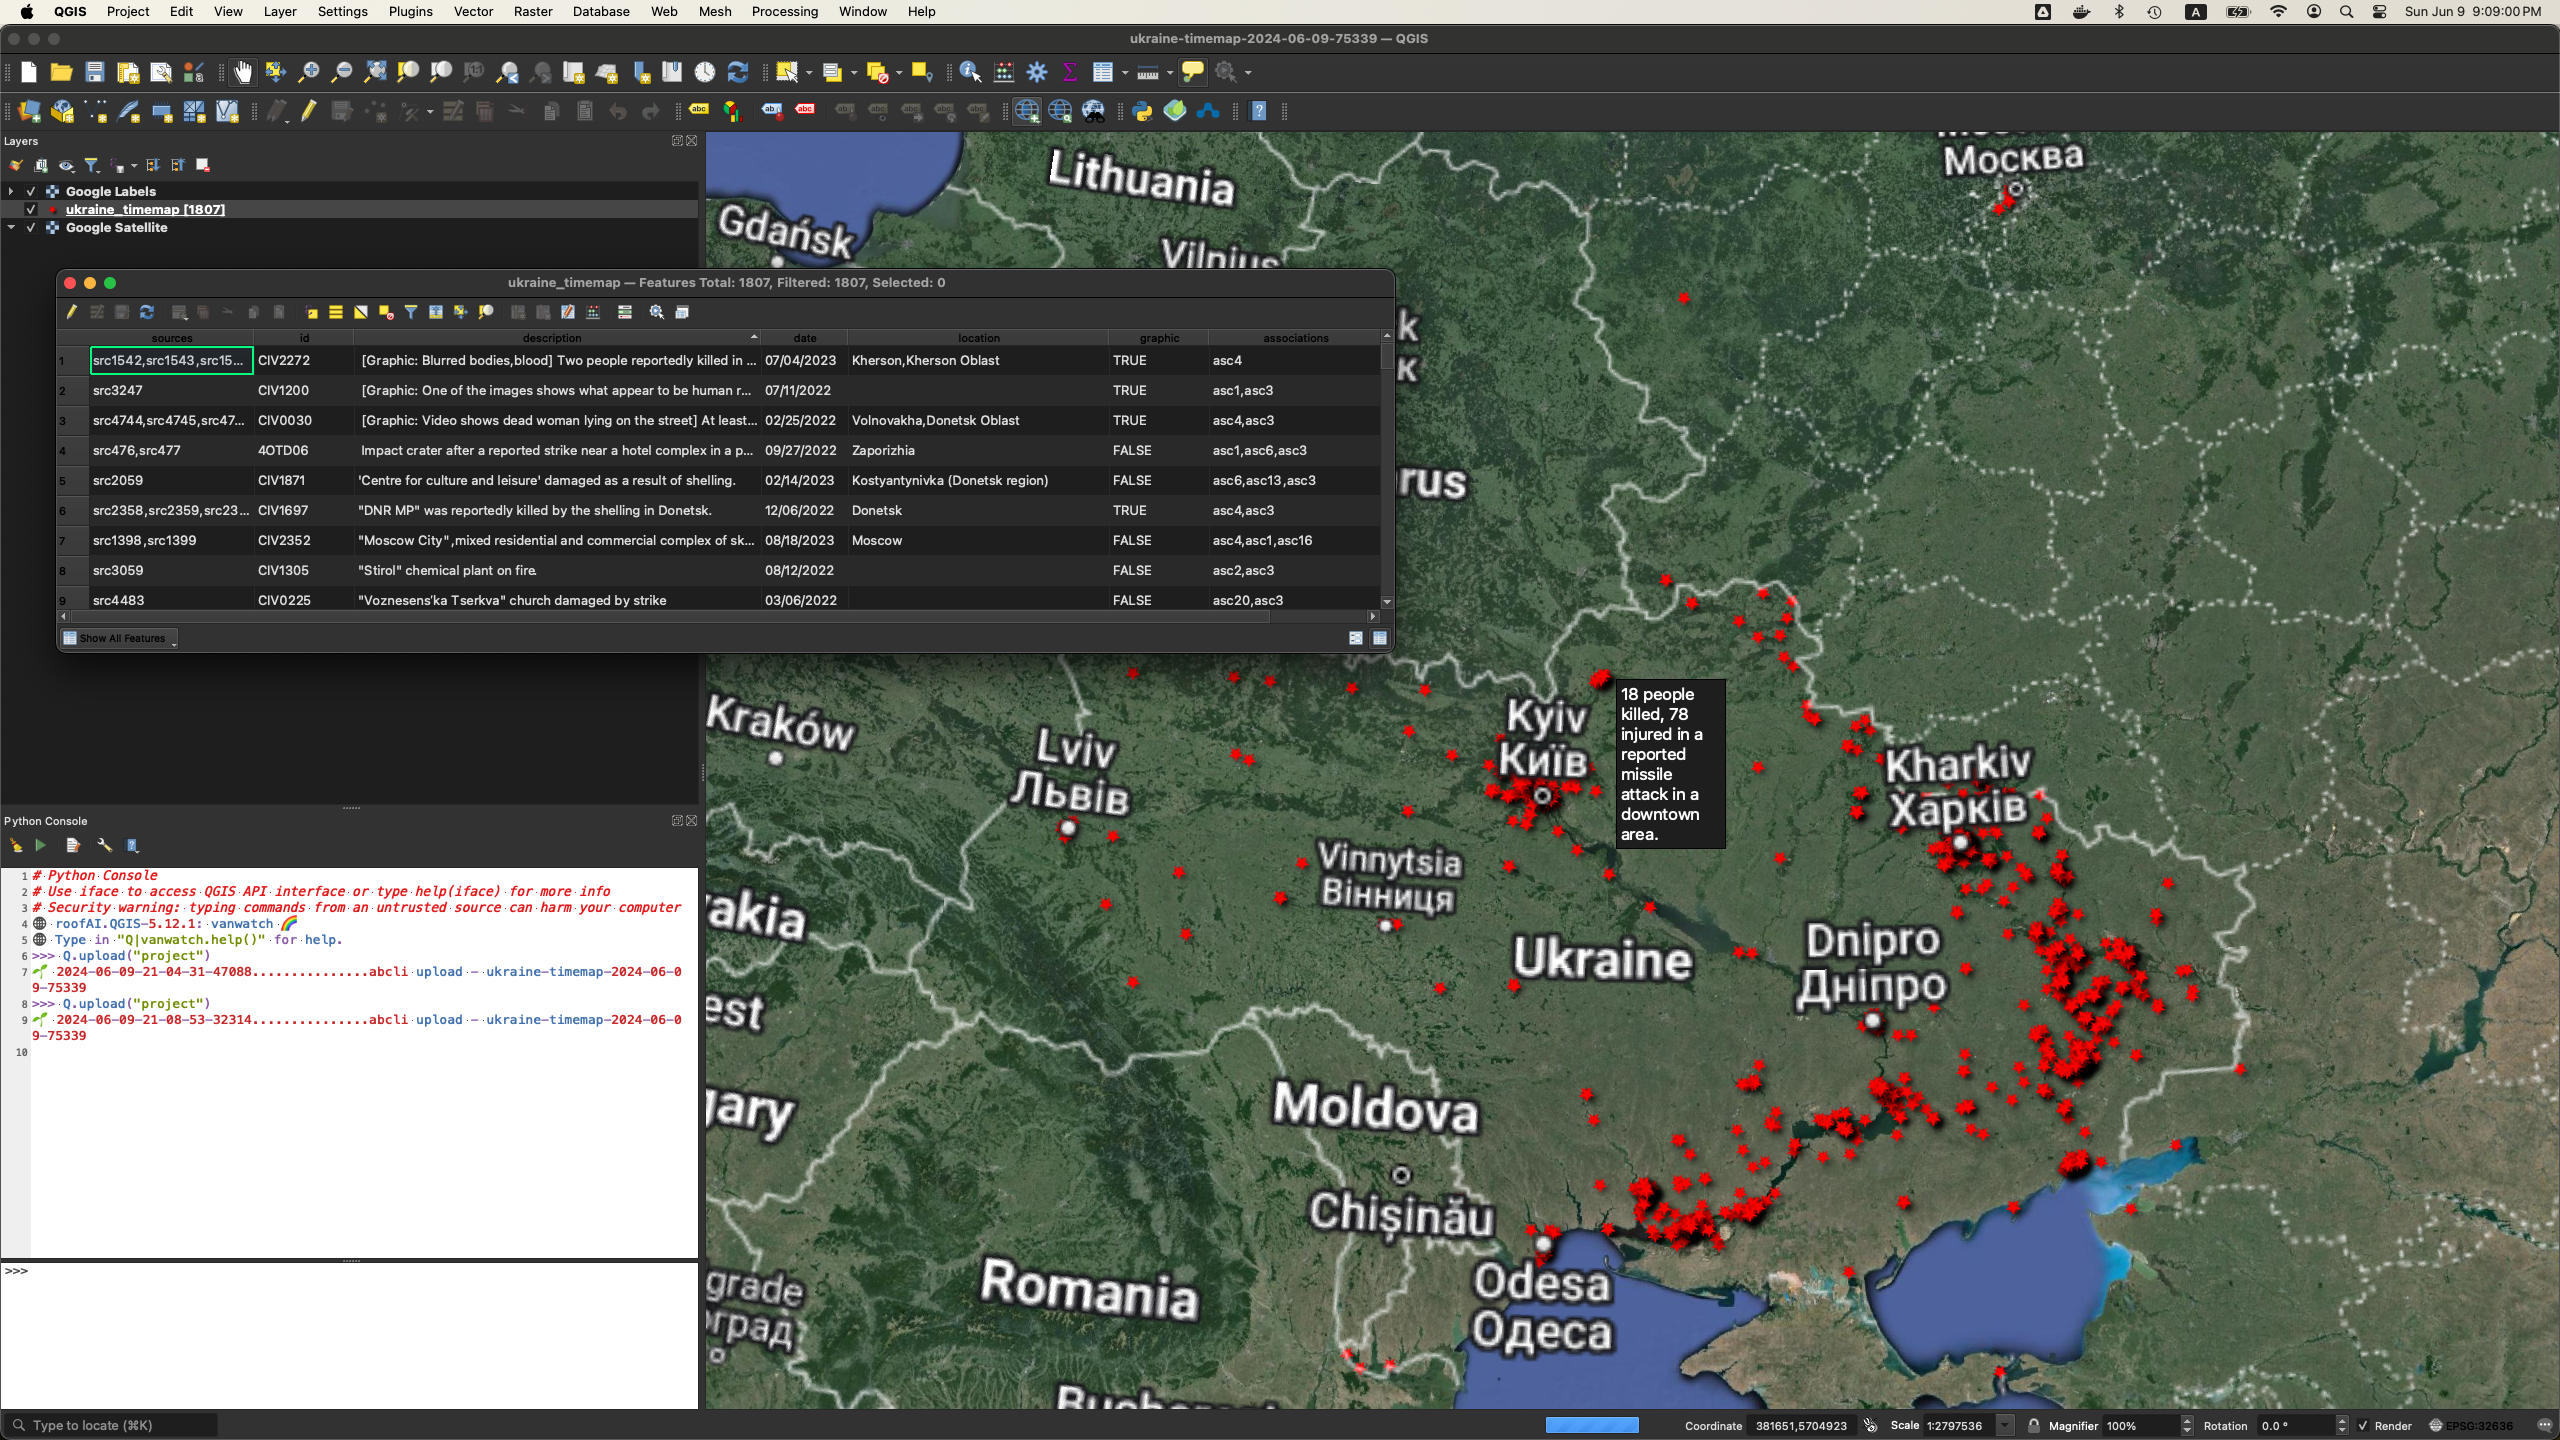This screenshot has height=1440, width=2560.
Task: Open Temporal Controller clock icon
Action: click(x=705, y=72)
